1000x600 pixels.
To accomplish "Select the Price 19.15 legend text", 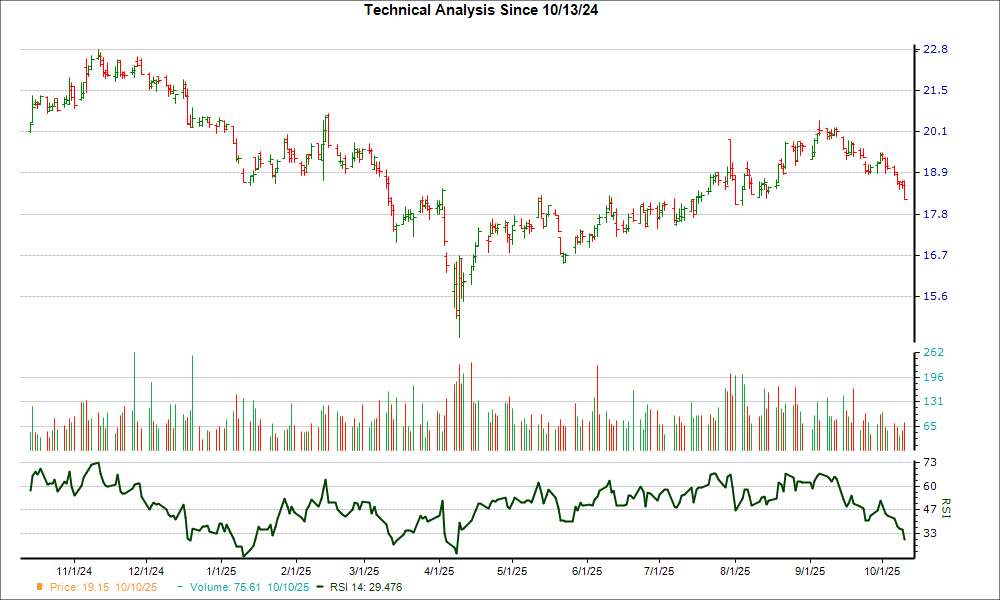I will pyautogui.click(x=98, y=588).
